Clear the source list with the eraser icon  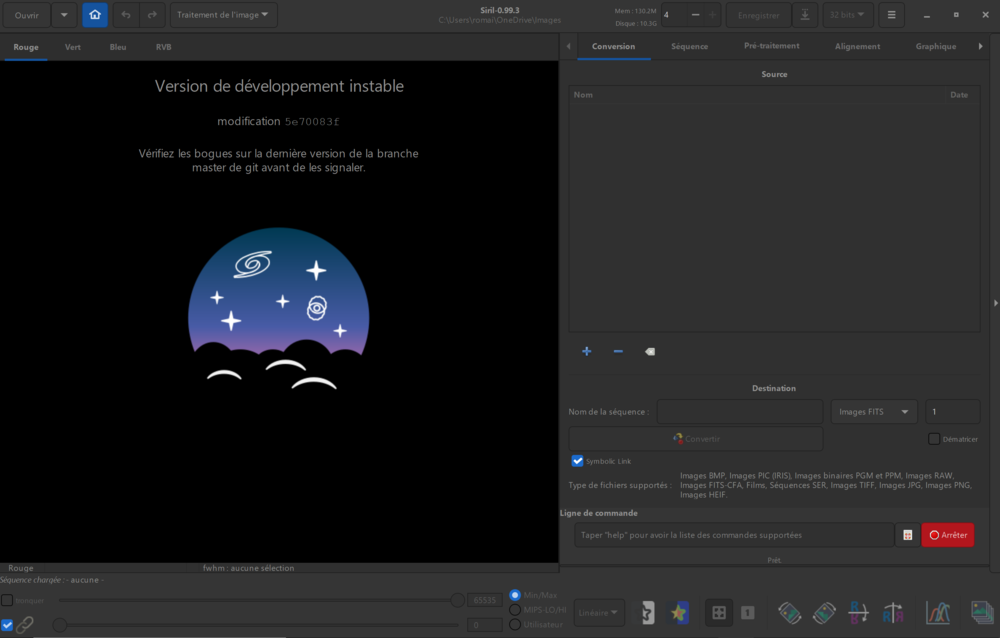point(649,352)
